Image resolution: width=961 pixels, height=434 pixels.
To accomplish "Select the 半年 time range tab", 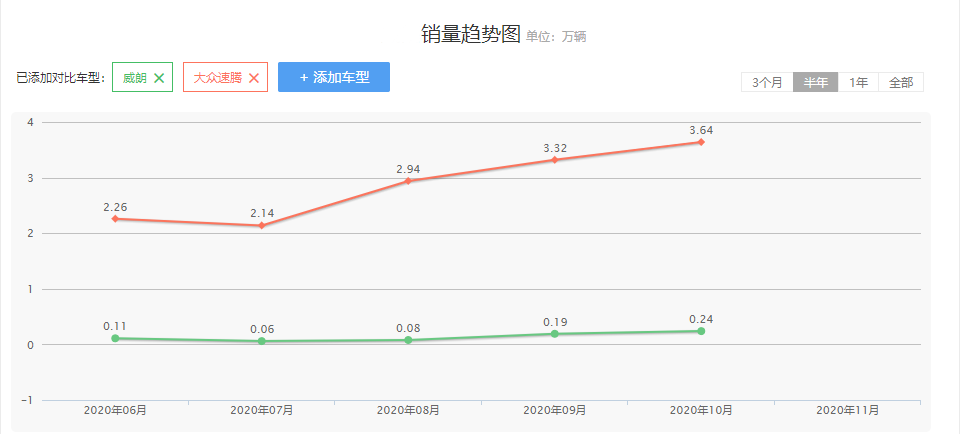I will (815, 82).
